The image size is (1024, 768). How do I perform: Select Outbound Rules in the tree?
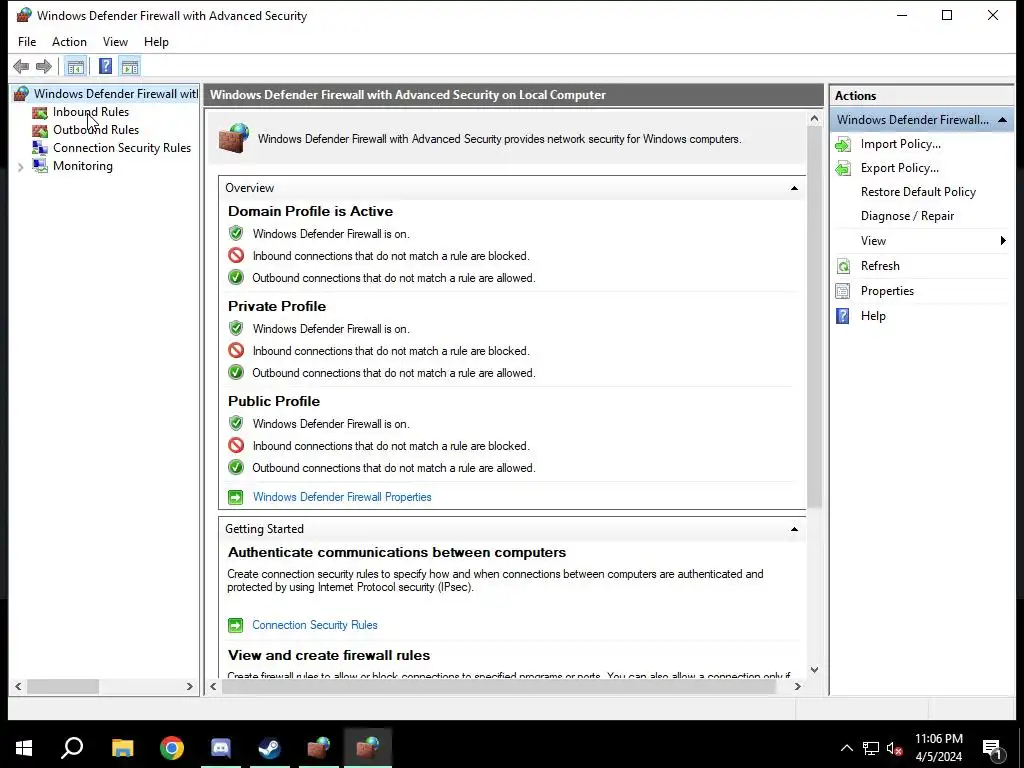[x=96, y=130]
